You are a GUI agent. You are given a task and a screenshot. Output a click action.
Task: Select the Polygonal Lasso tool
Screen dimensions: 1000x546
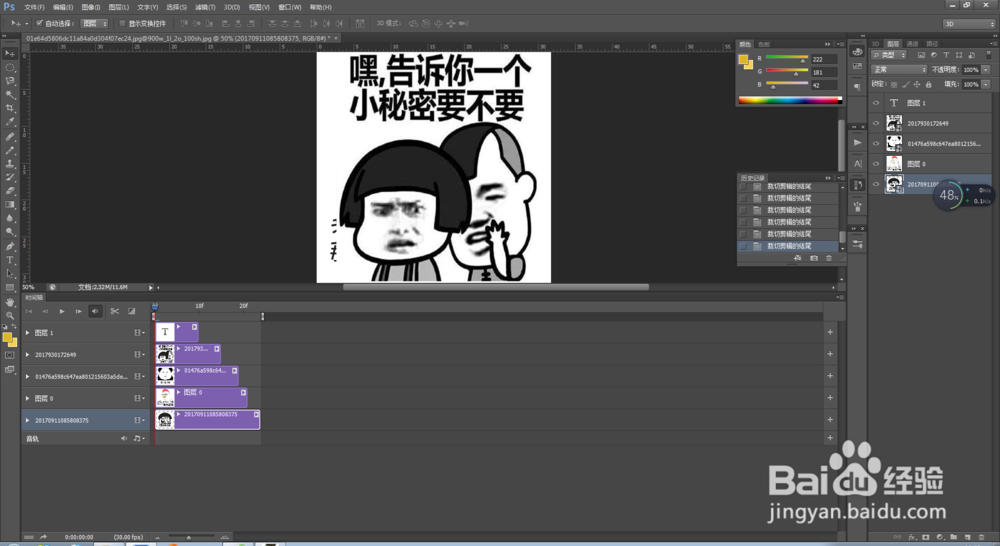click(x=10, y=81)
